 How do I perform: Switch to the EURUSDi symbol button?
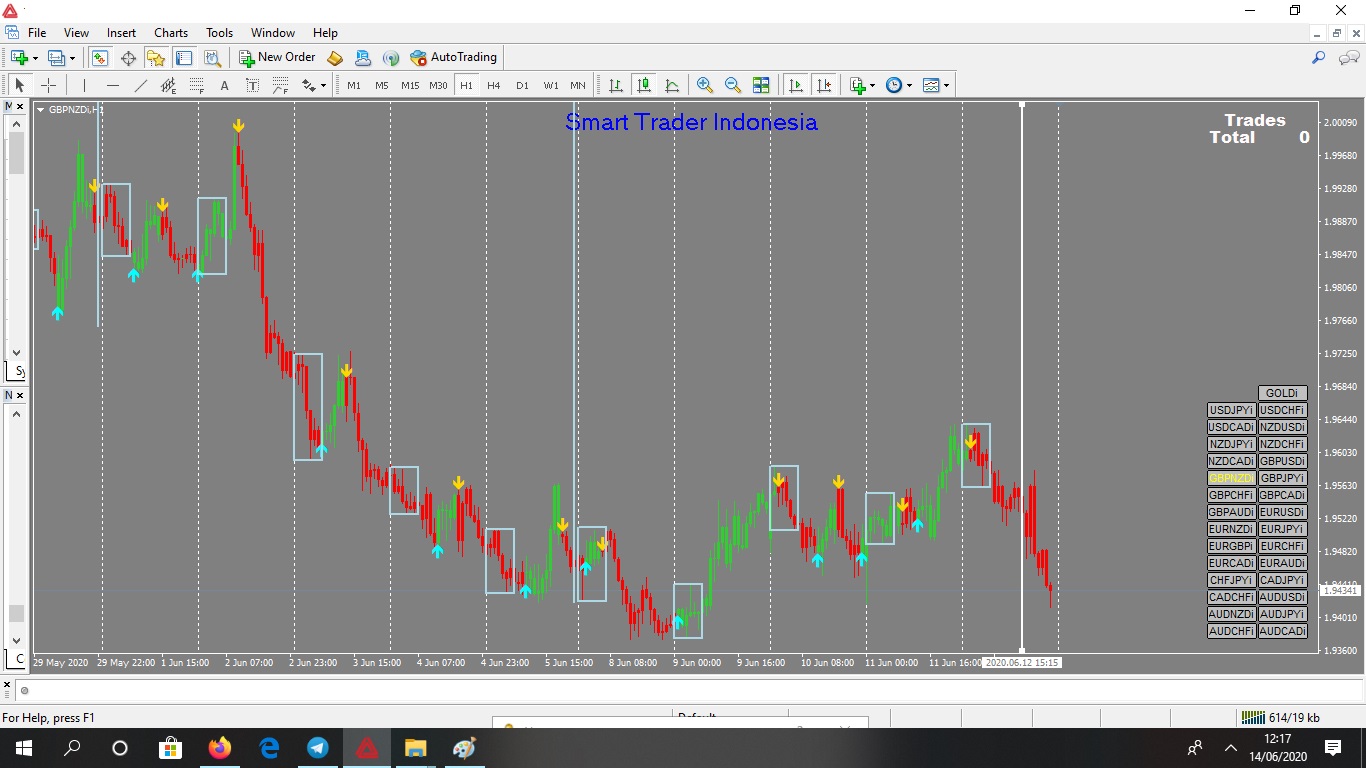[1282, 512]
